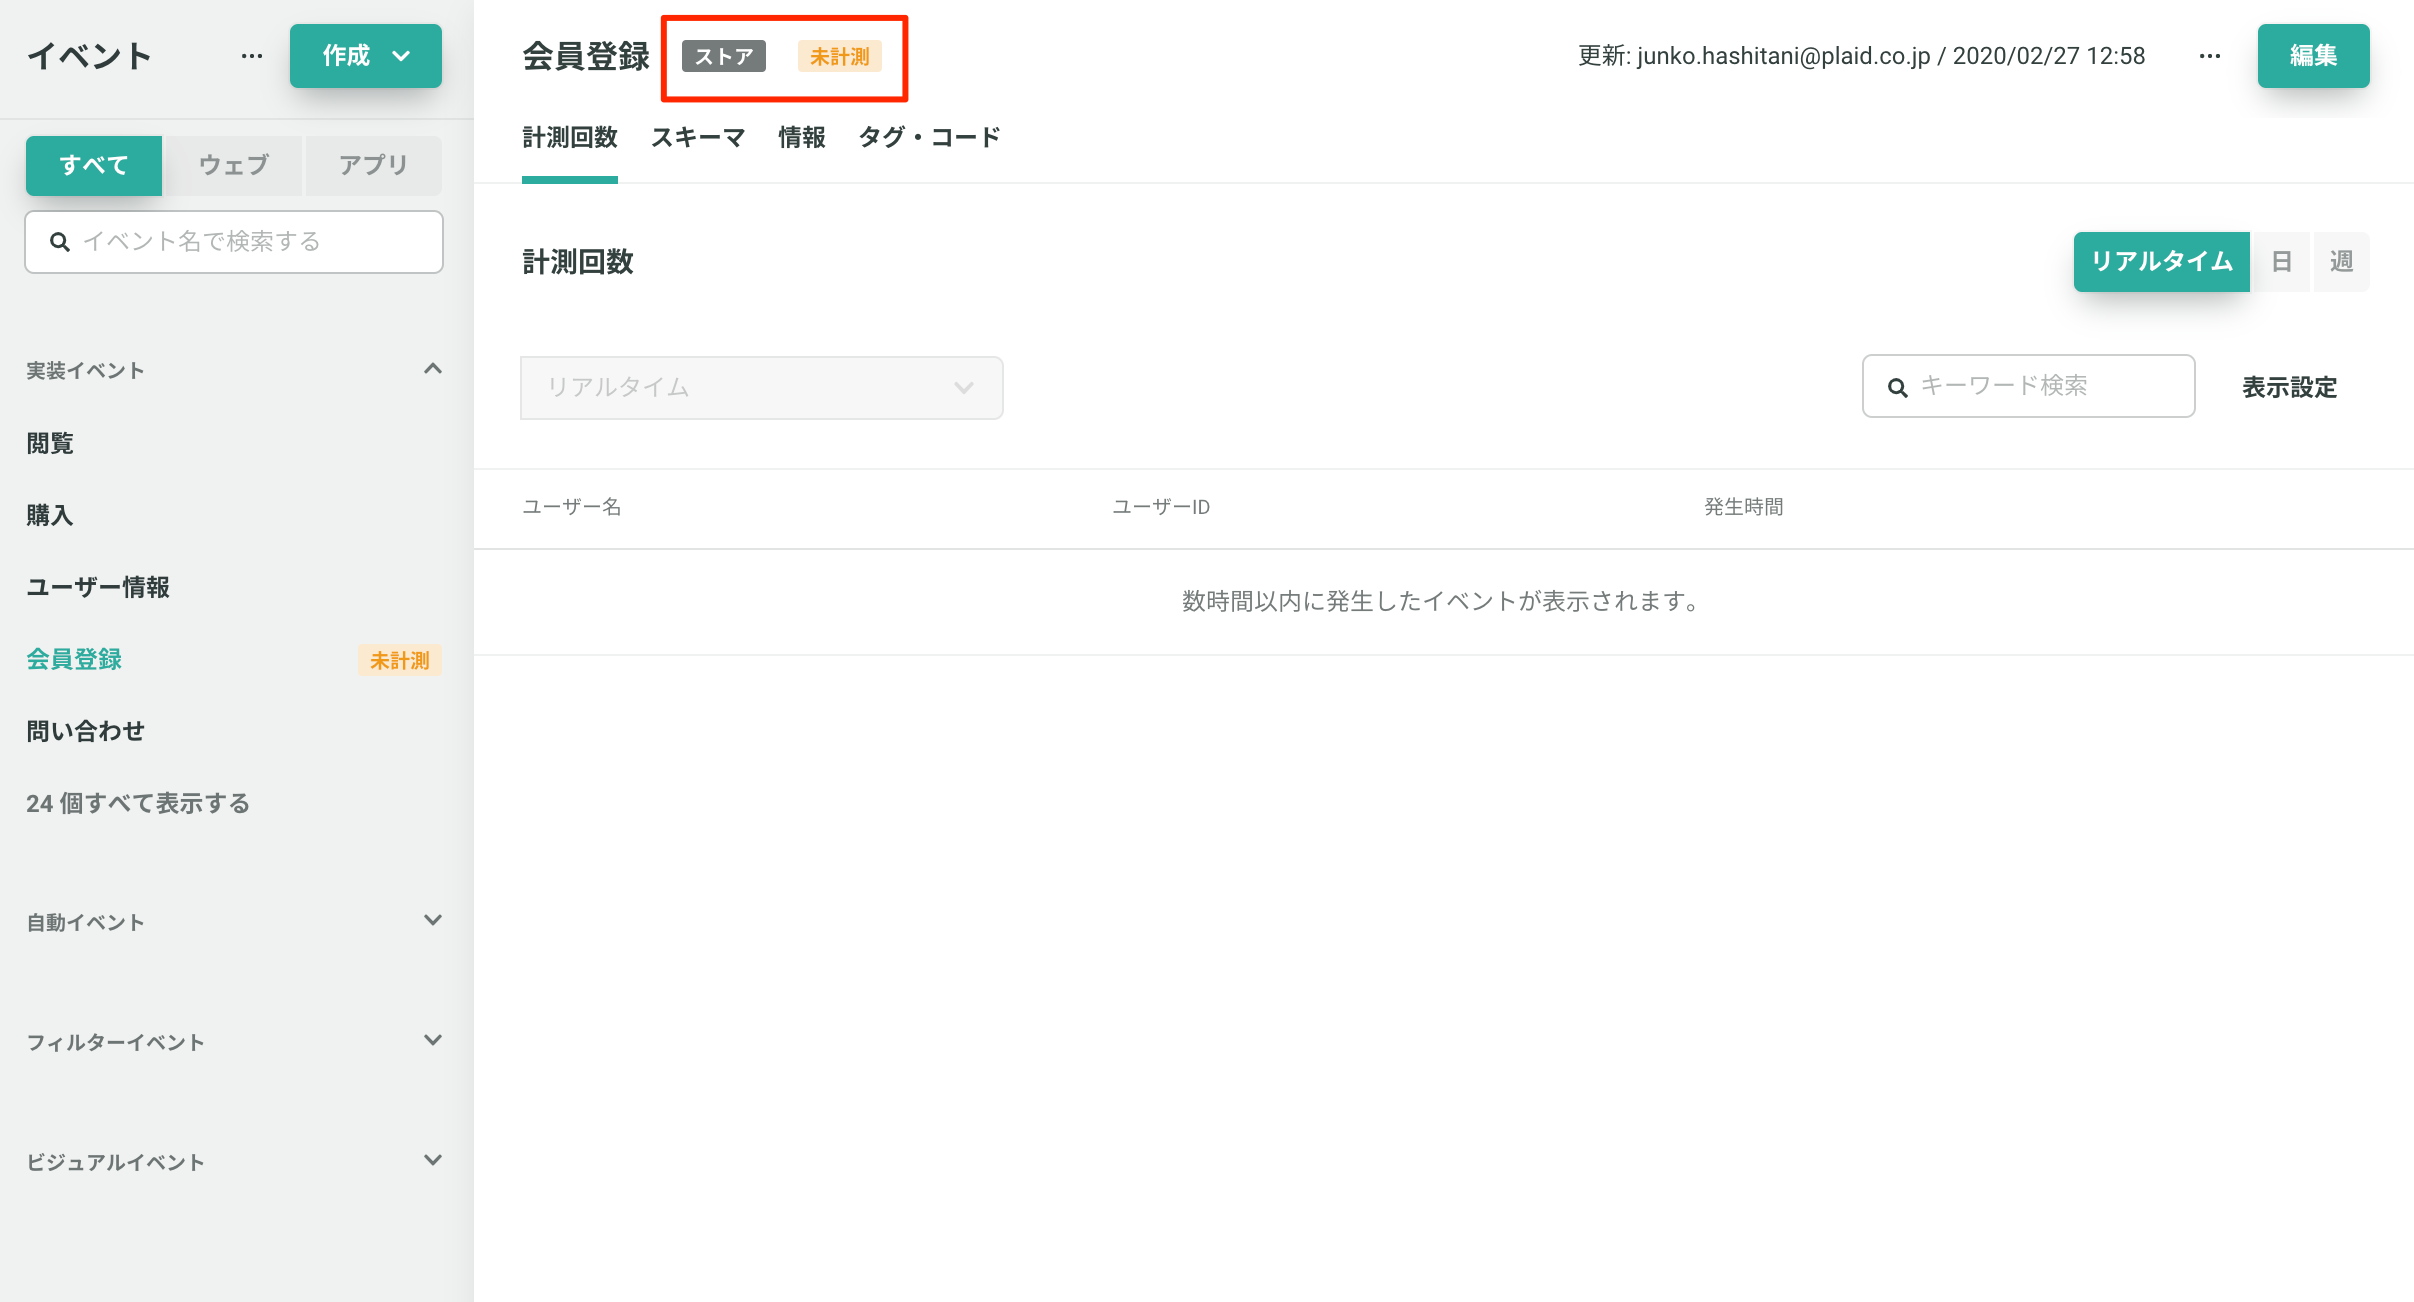Click the 会員登録 page title
This screenshot has width=2414, height=1302.
[586, 56]
